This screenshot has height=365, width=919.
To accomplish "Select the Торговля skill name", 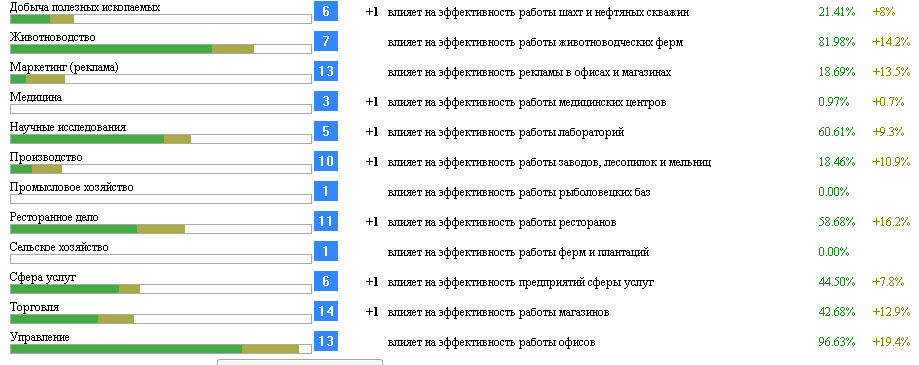I will pos(35,307).
